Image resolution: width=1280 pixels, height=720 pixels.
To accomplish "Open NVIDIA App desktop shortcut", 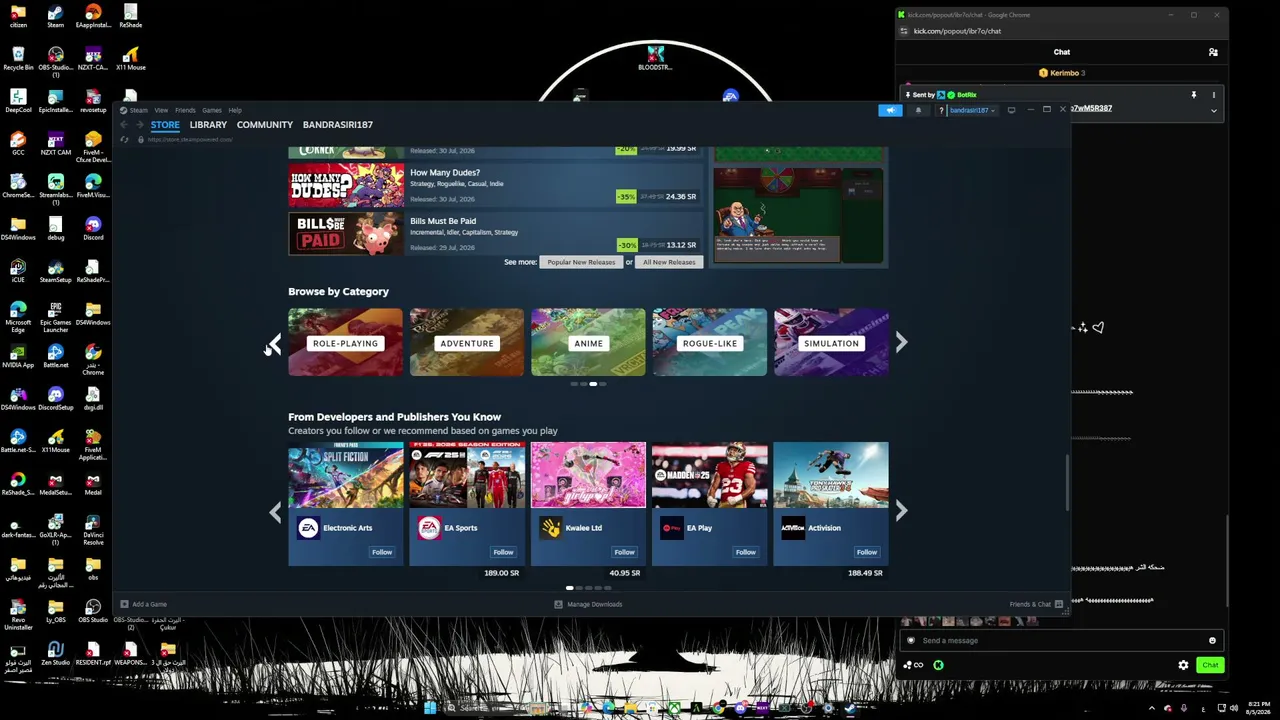I will pos(18,356).
